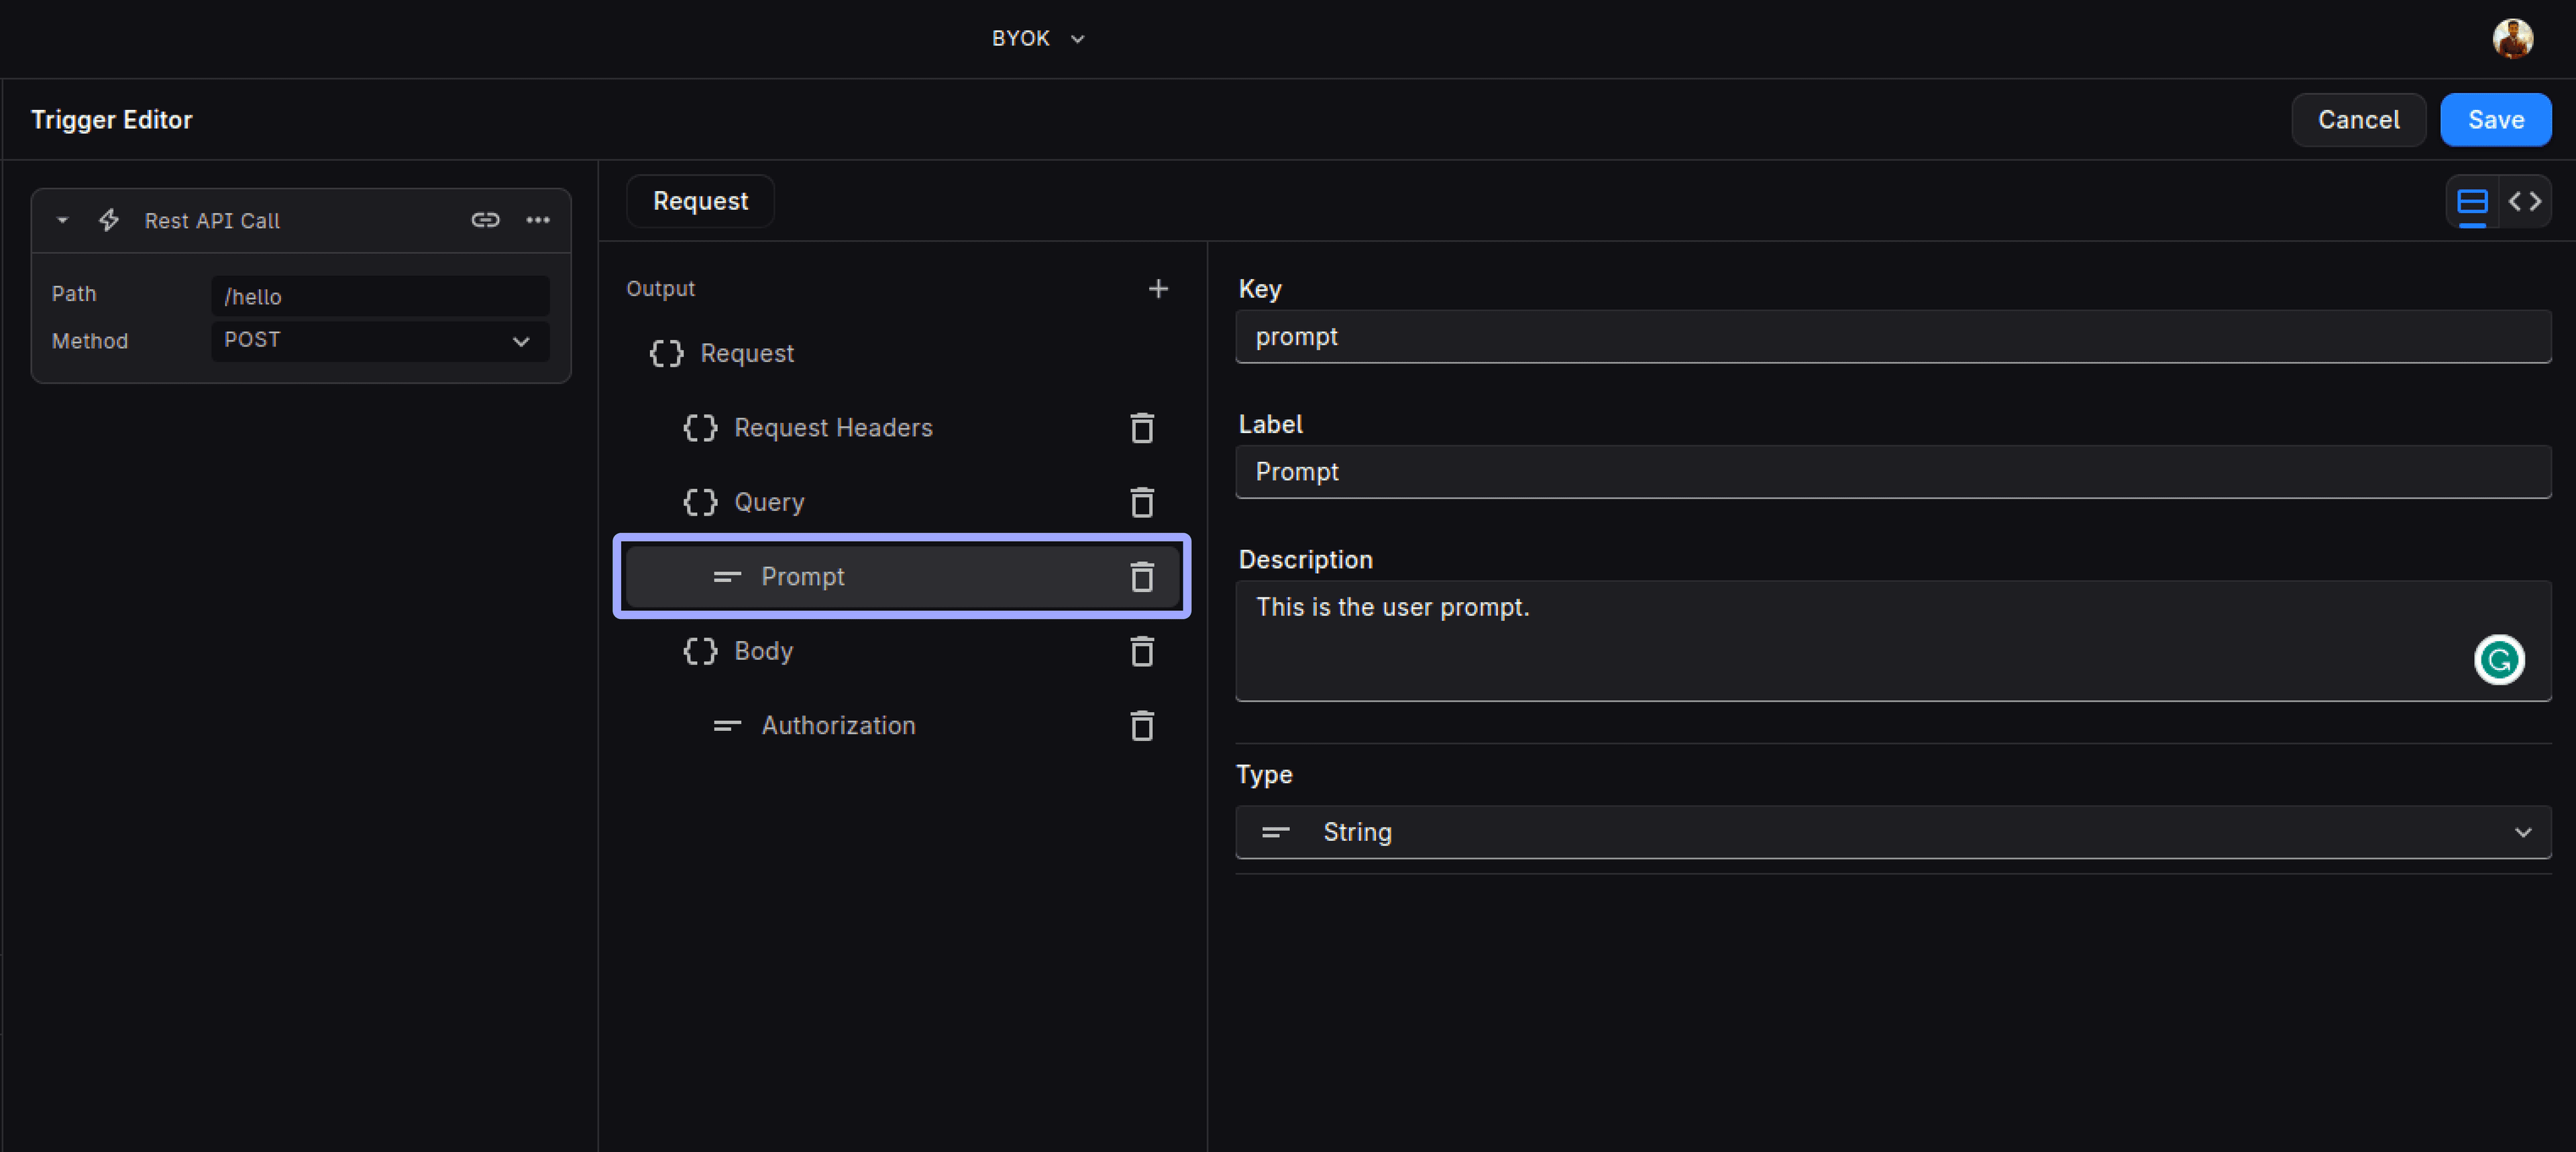Click the link icon on Rest API Call
The image size is (2576, 1152).
pyautogui.click(x=485, y=220)
